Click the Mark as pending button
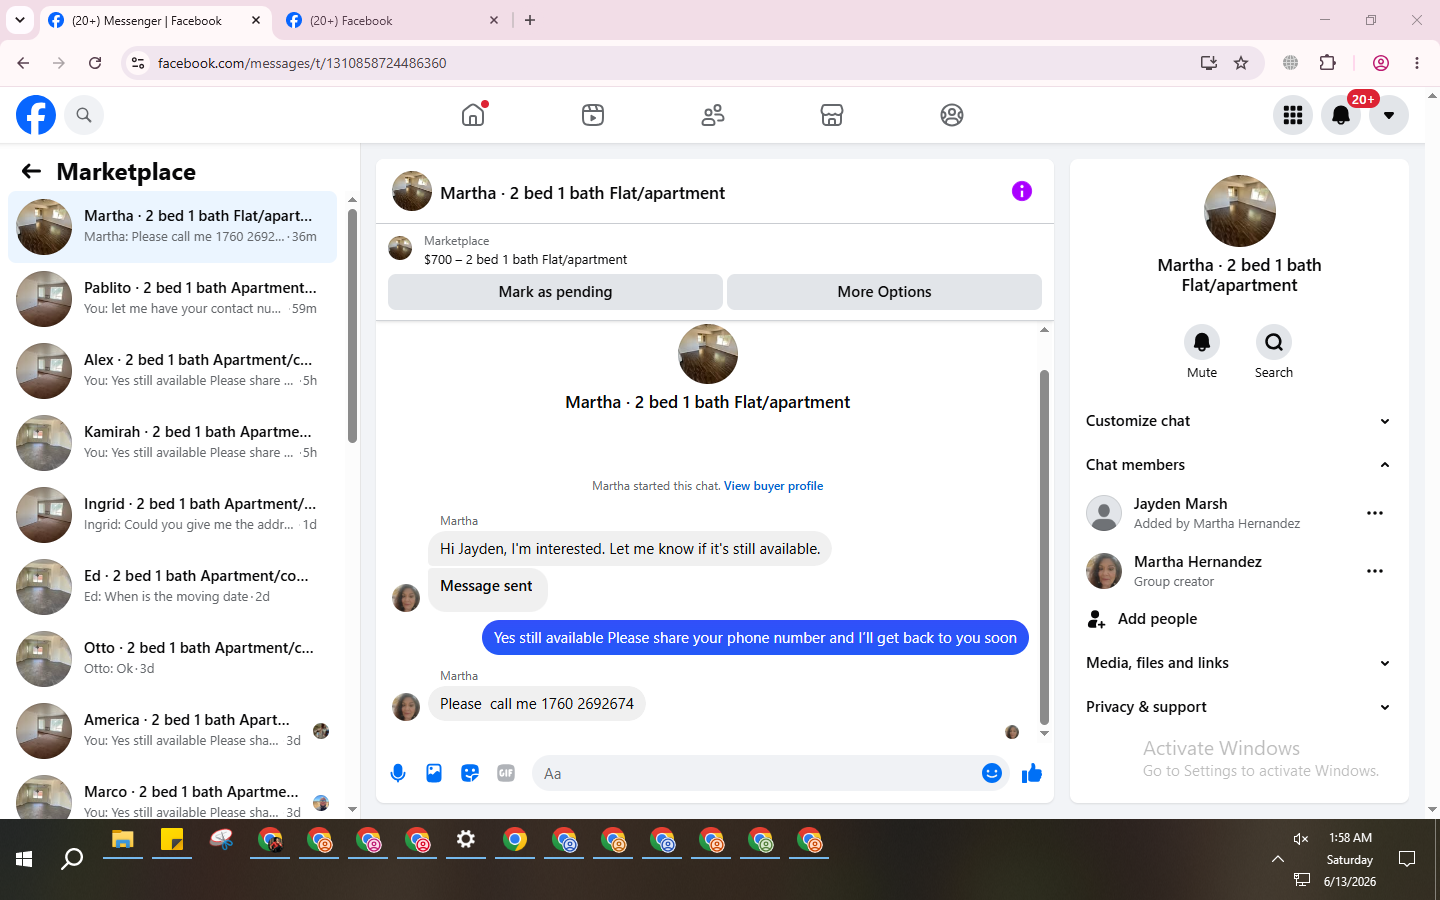1440x900 pixels. 555,292
